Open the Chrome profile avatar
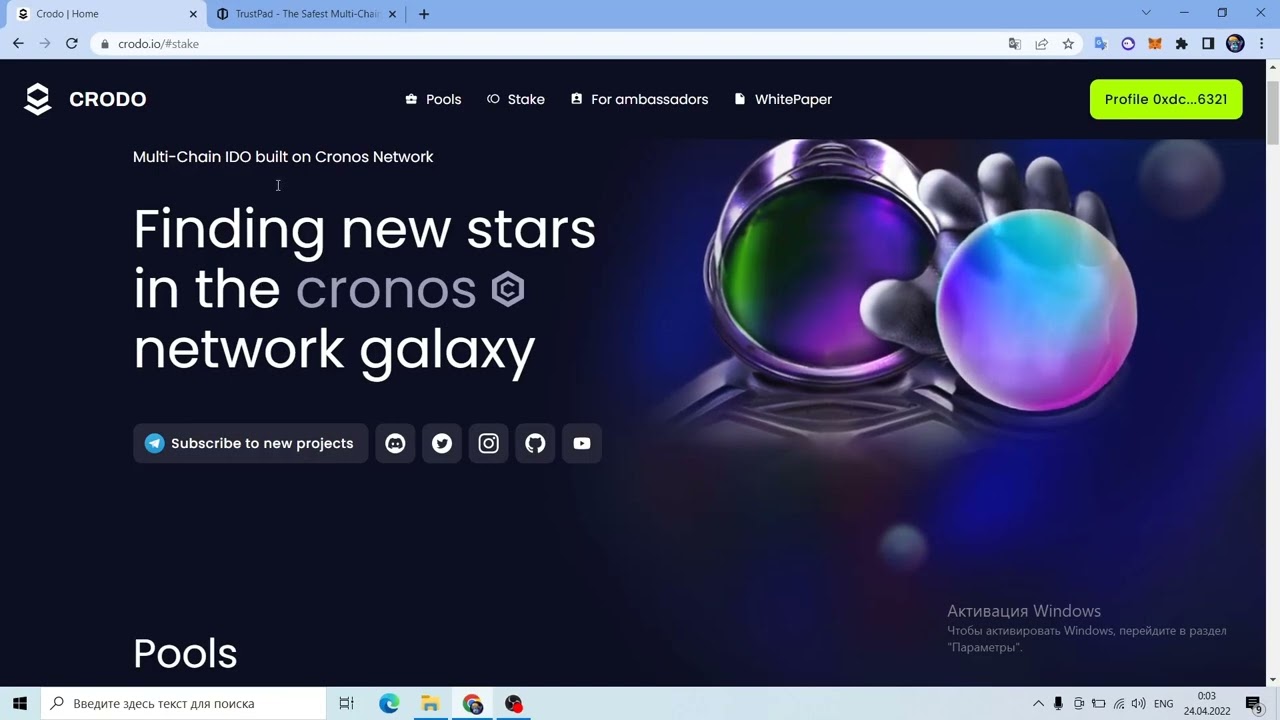The width and height of the screenshot is (1280, 720). click(x=1235, y=44)
